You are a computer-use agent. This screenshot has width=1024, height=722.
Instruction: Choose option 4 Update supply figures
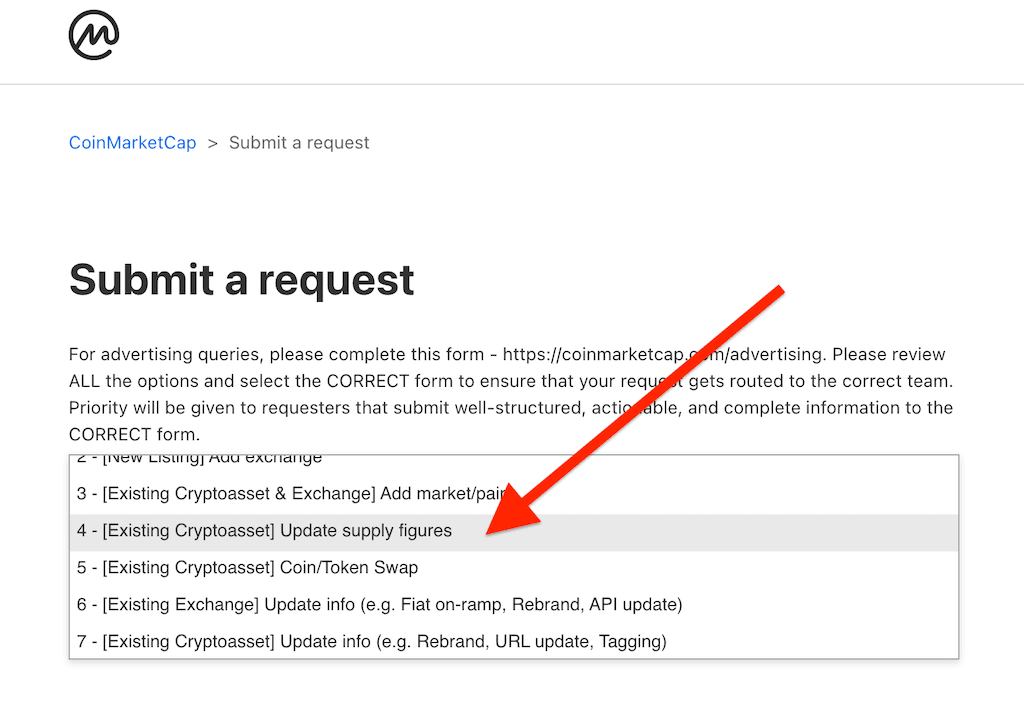click(x=514, y=531)
